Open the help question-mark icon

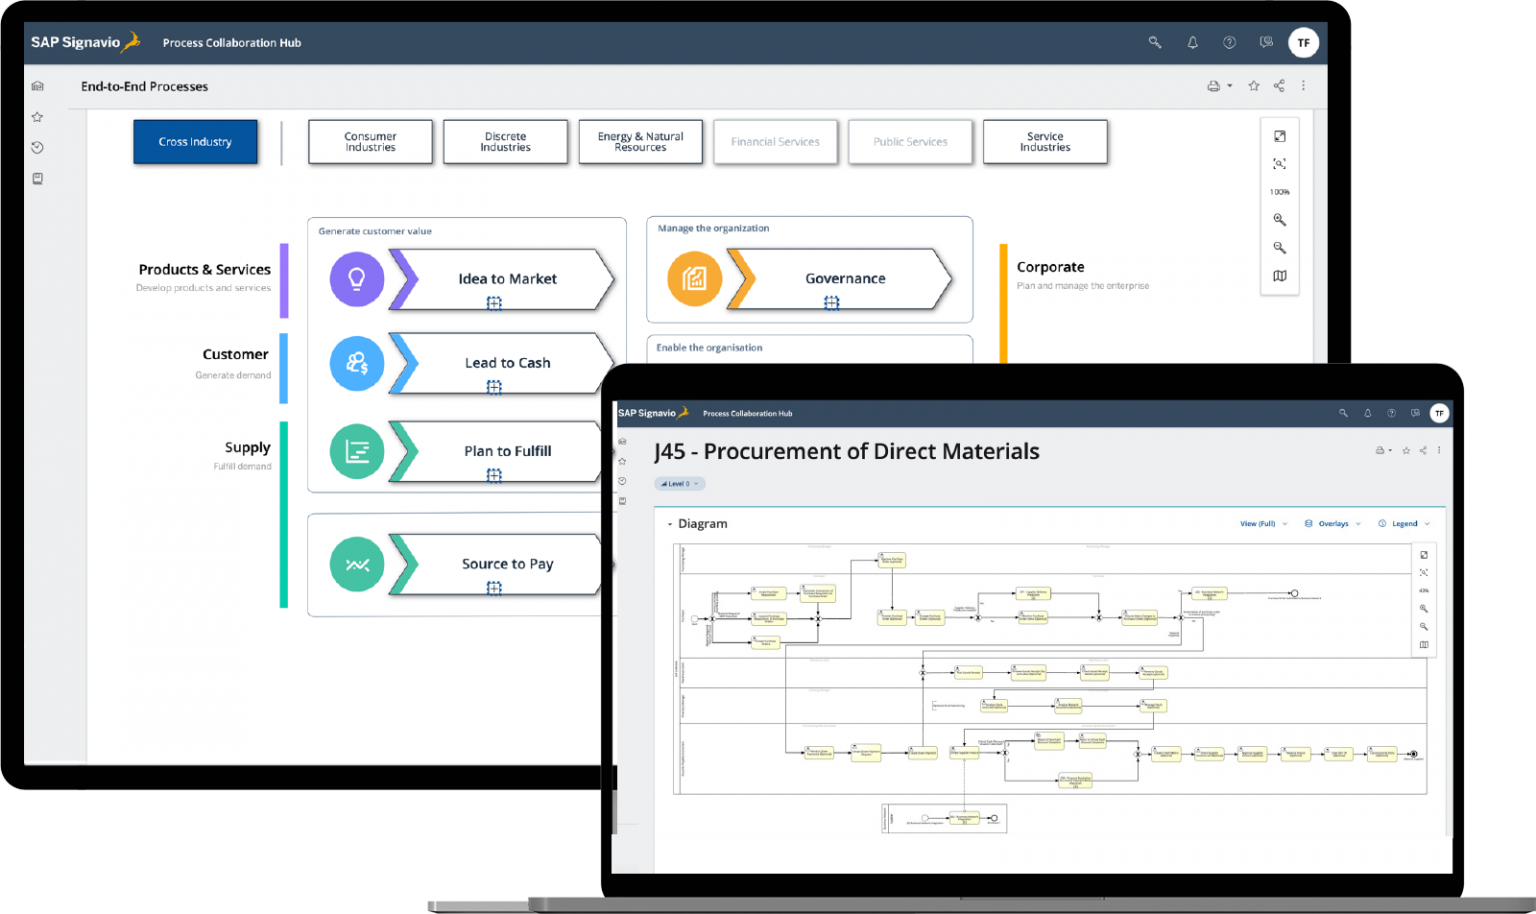[1229, 42]
